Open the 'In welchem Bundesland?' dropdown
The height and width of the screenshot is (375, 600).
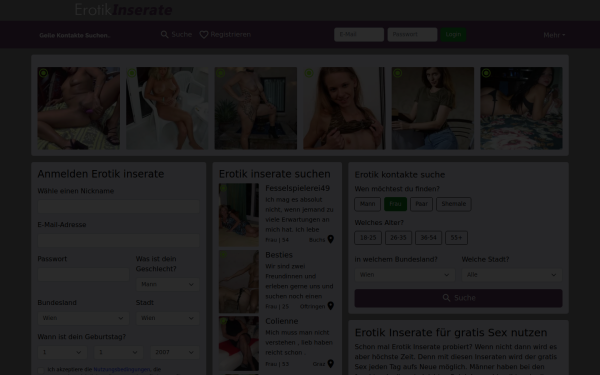(x=404, y=275)
